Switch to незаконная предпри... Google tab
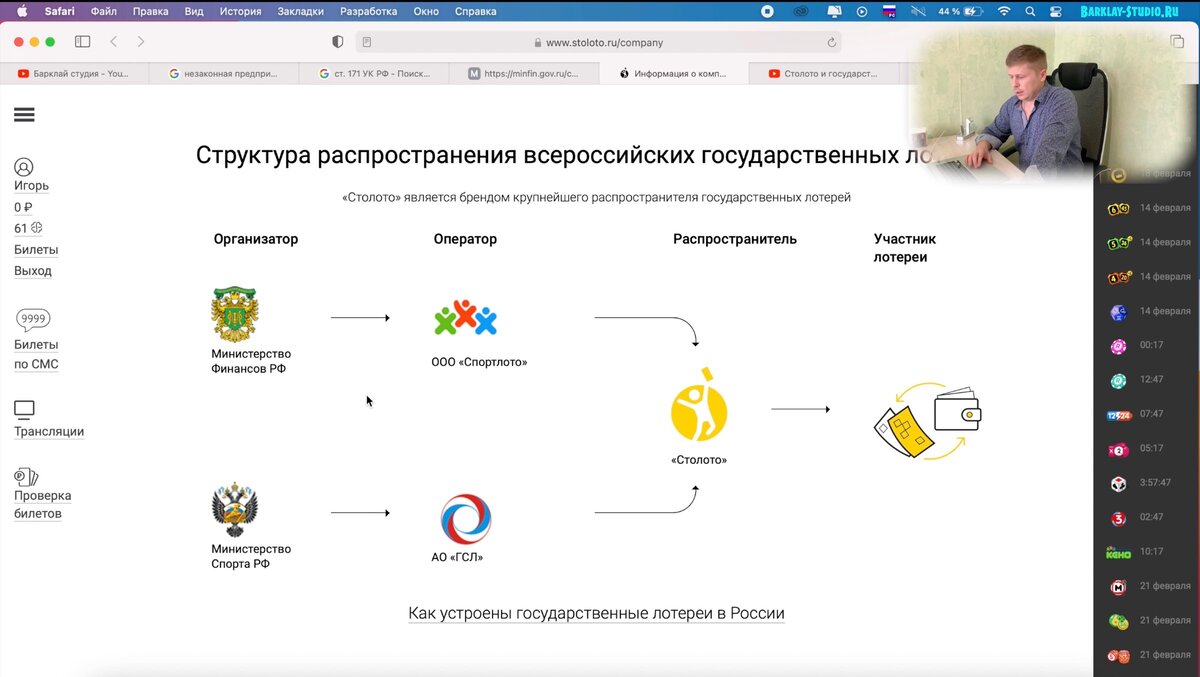This screenshot has width=1200, height=677. click(224, 73)
